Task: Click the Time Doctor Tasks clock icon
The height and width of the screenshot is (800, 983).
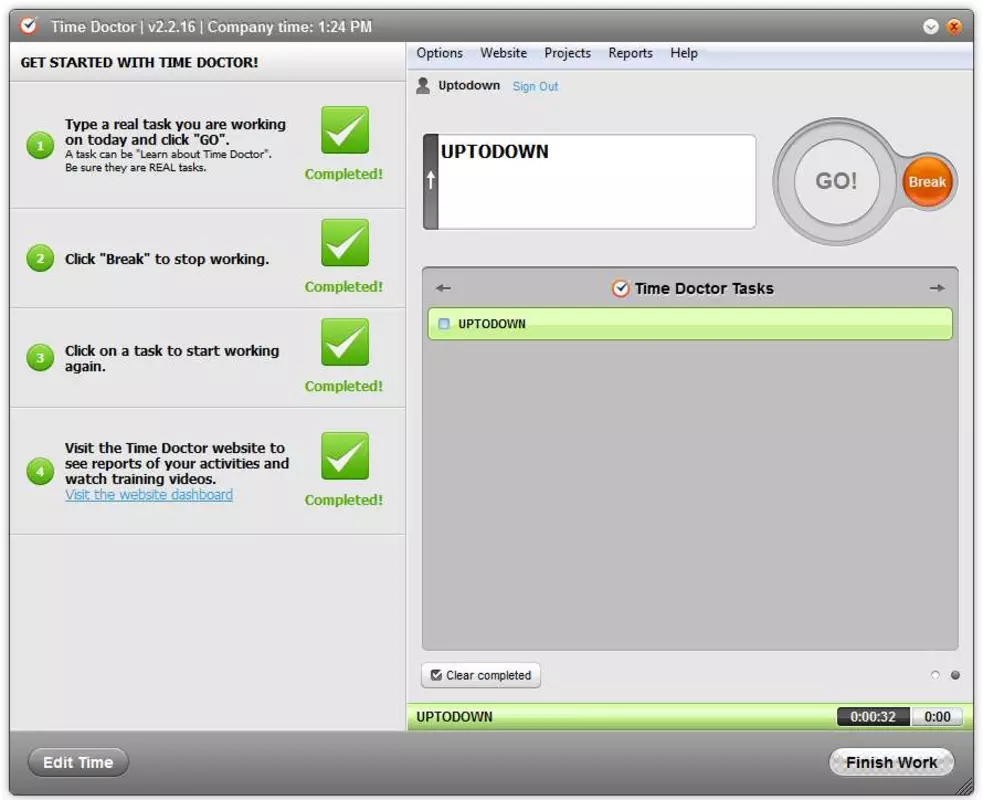Action: point(621,288)
